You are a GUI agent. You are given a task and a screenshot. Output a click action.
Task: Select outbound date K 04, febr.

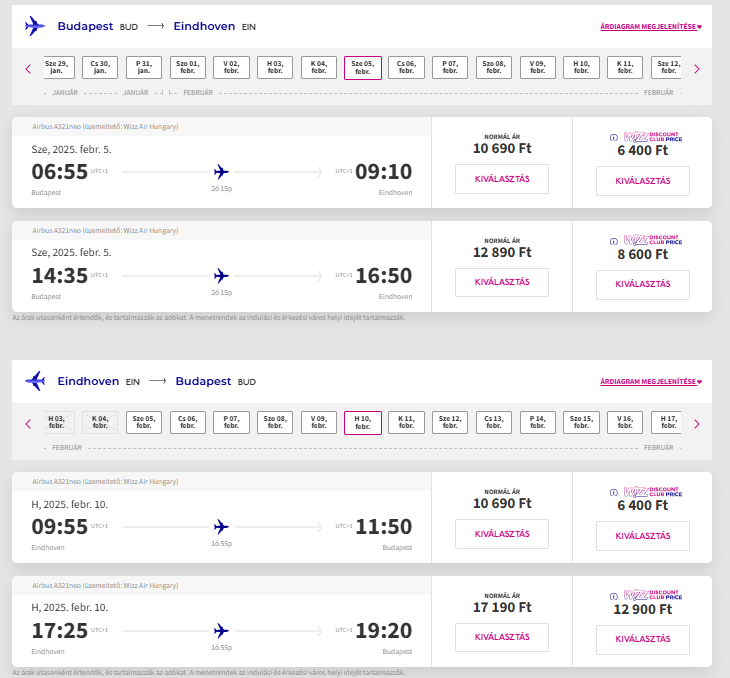(x=318, y=68)
